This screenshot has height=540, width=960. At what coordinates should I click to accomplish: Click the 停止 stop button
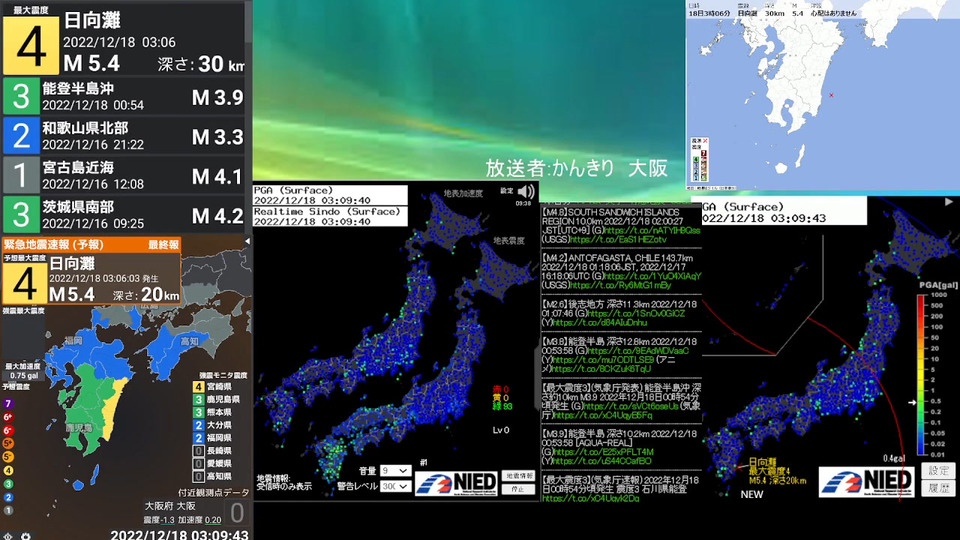(x=519, y=489)
